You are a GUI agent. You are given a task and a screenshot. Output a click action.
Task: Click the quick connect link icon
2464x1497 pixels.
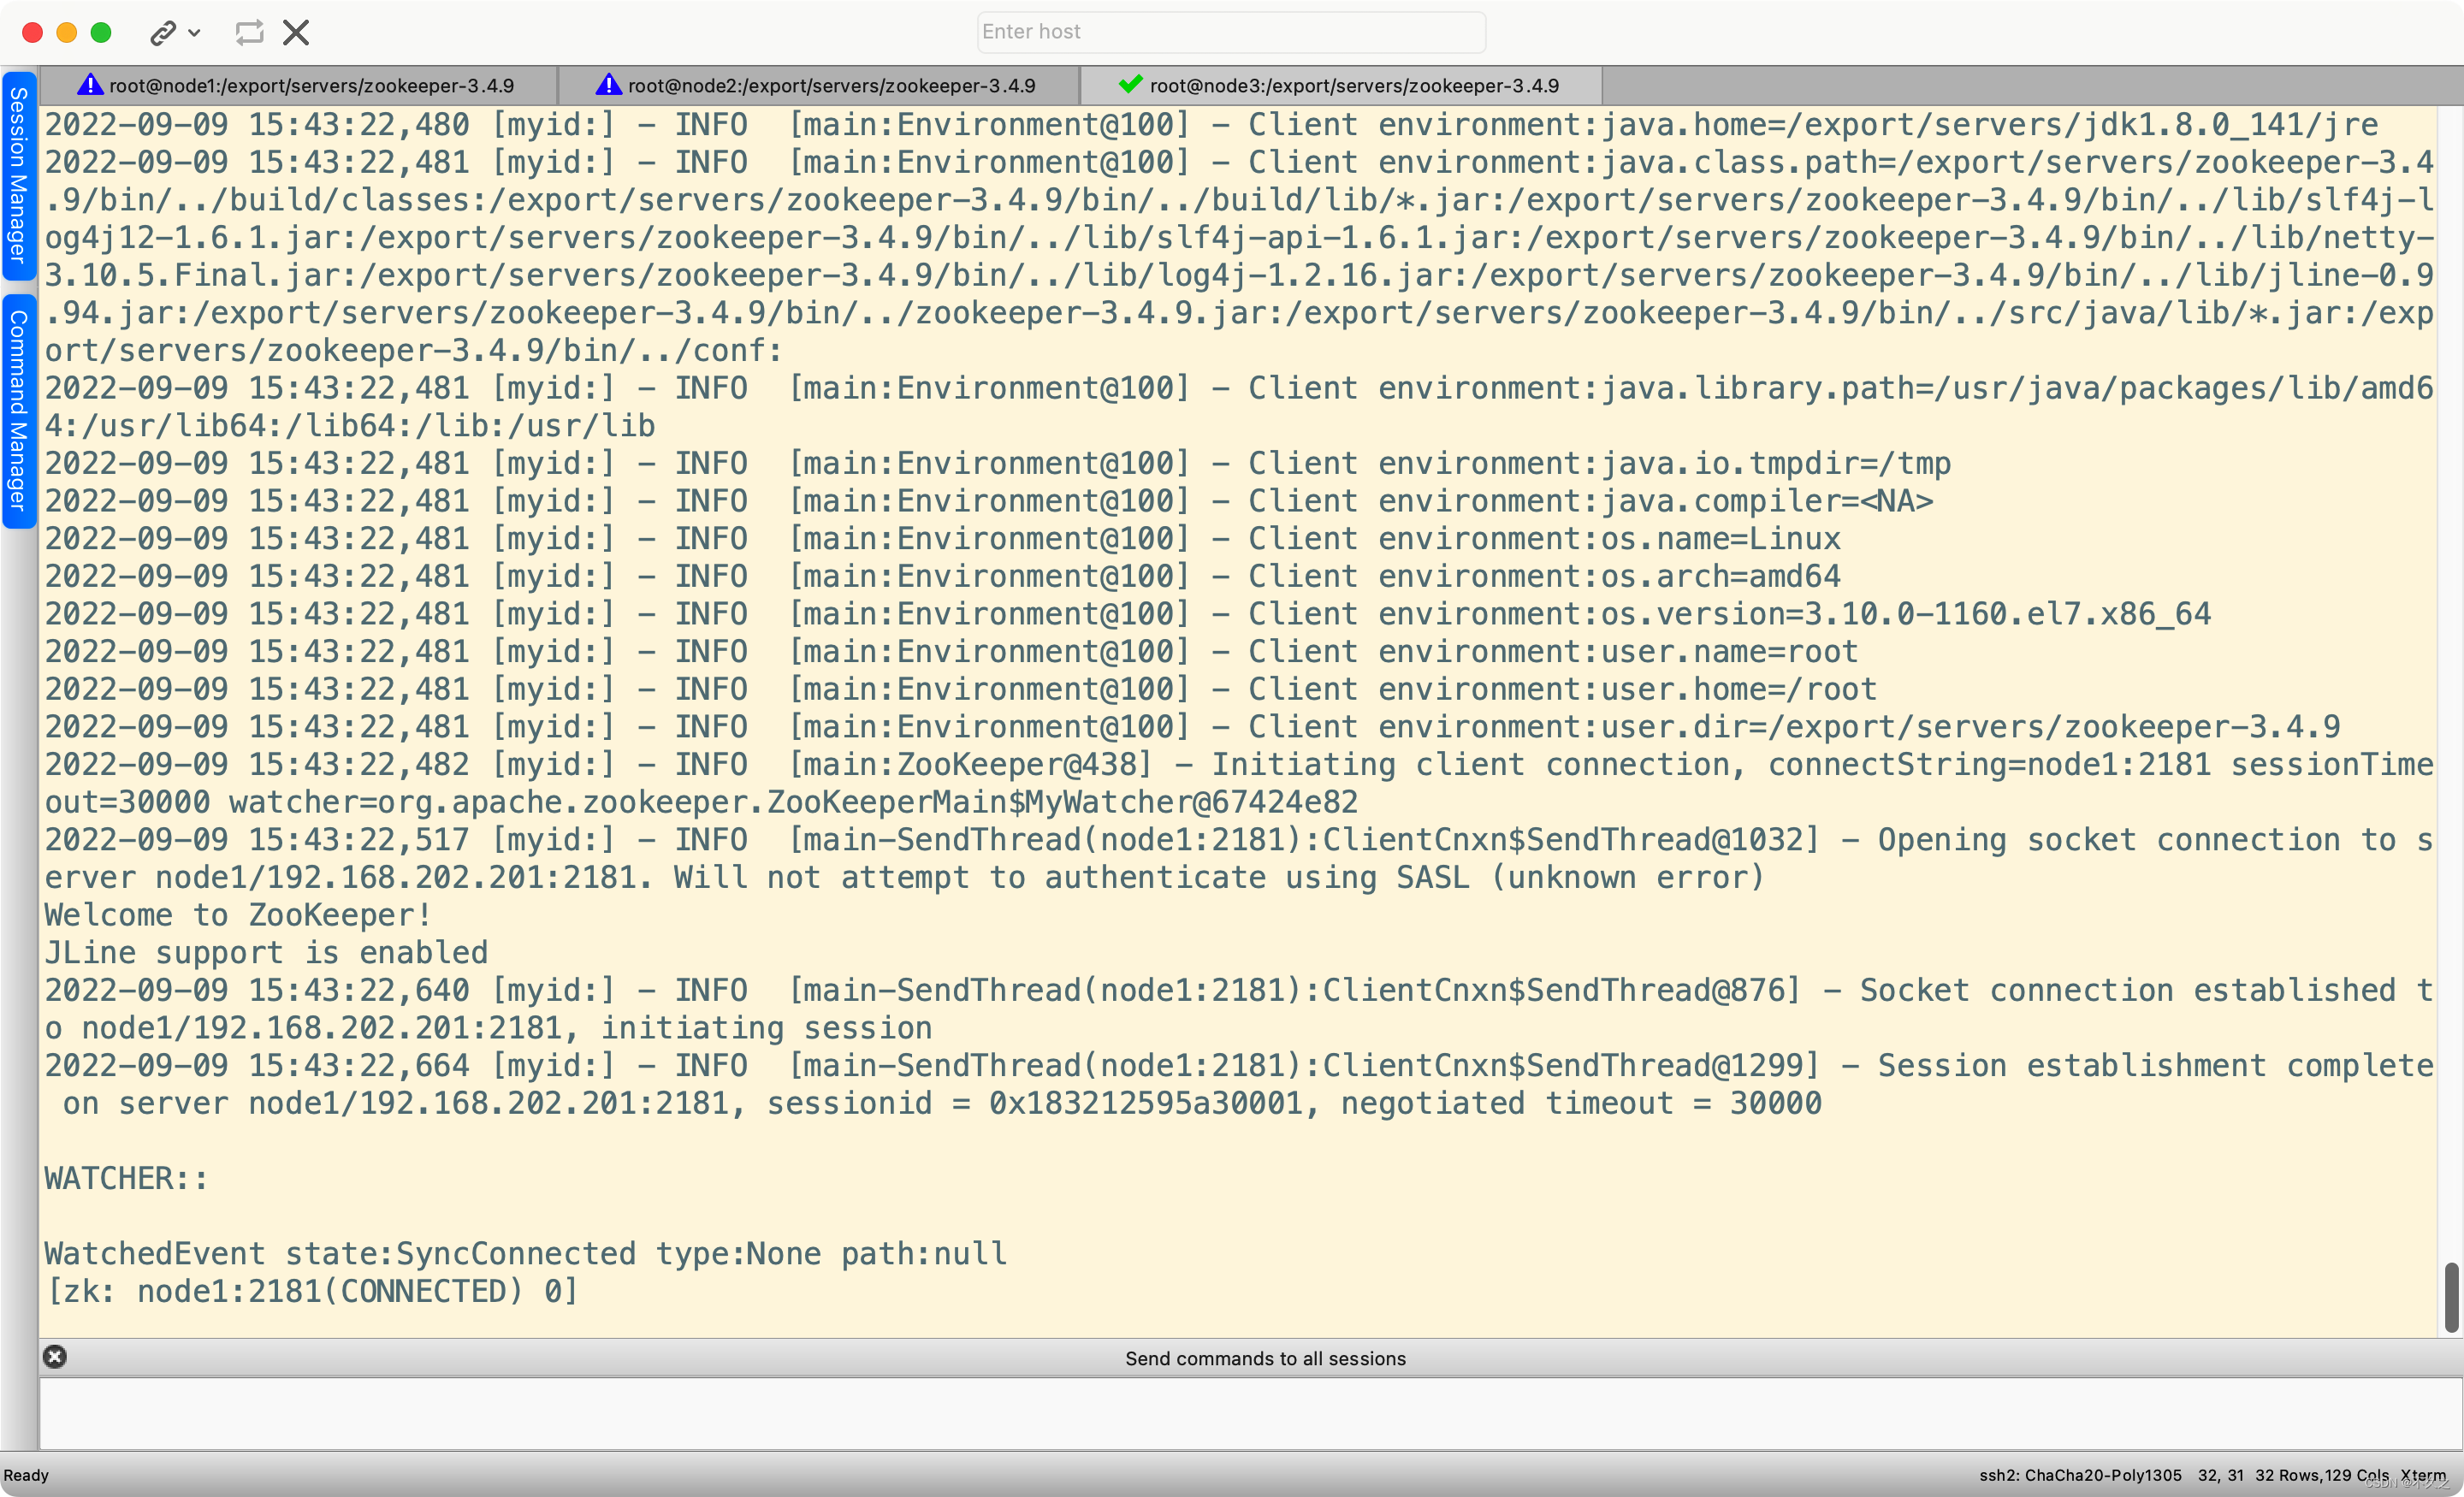[x=163, y=34]
